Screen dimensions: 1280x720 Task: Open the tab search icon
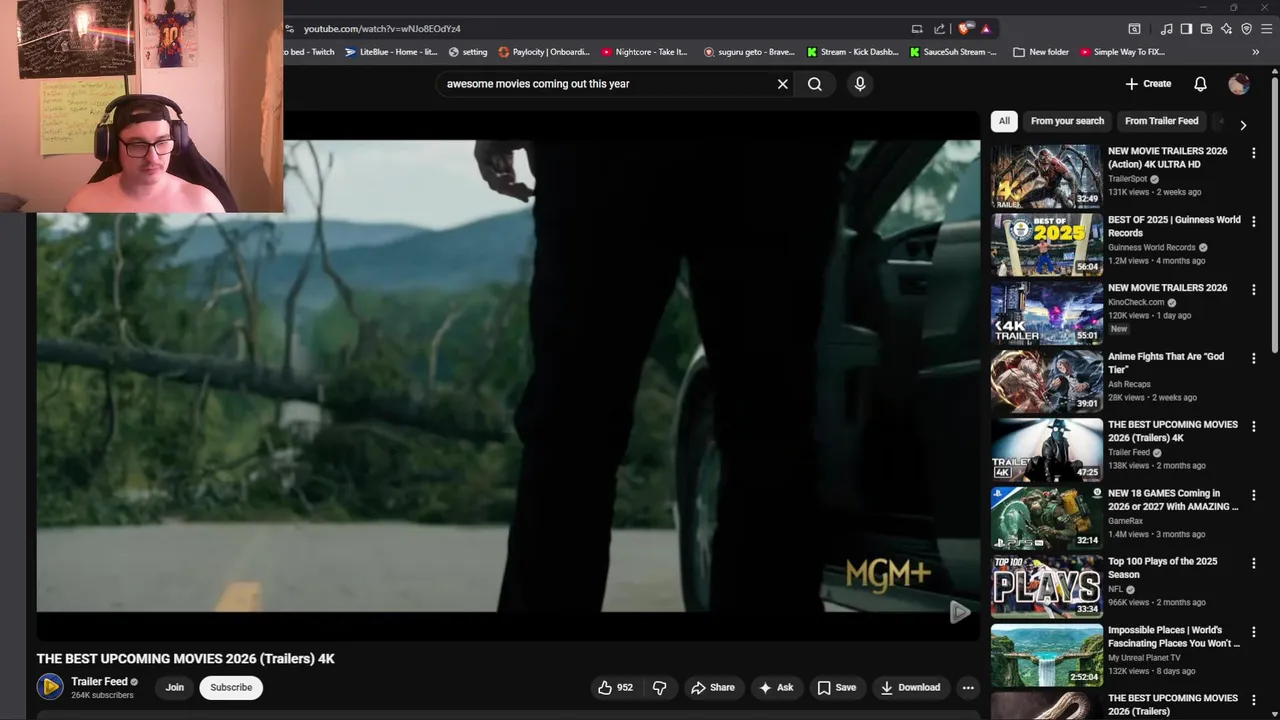[x=1134, y=29]
